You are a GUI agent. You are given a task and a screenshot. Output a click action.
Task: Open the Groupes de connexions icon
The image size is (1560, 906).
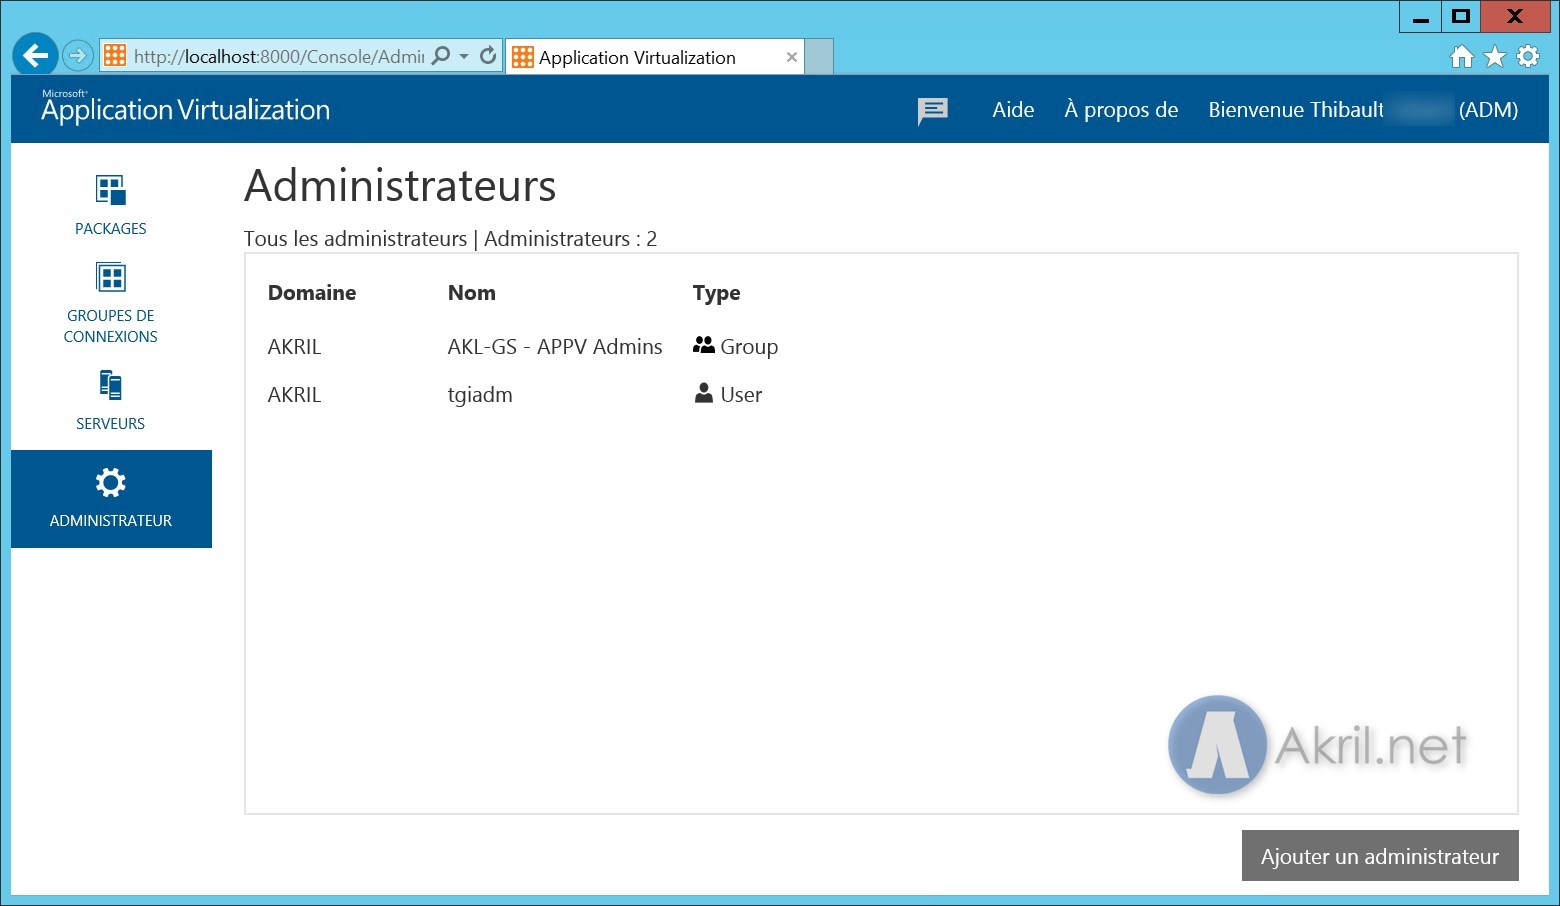pyautogui.click(x=110, y=277)
